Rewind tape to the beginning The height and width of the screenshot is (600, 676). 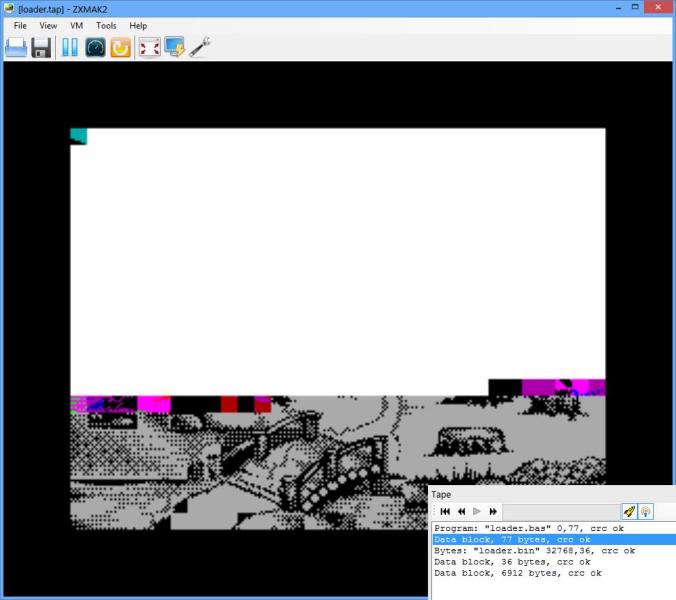[445, 511]
